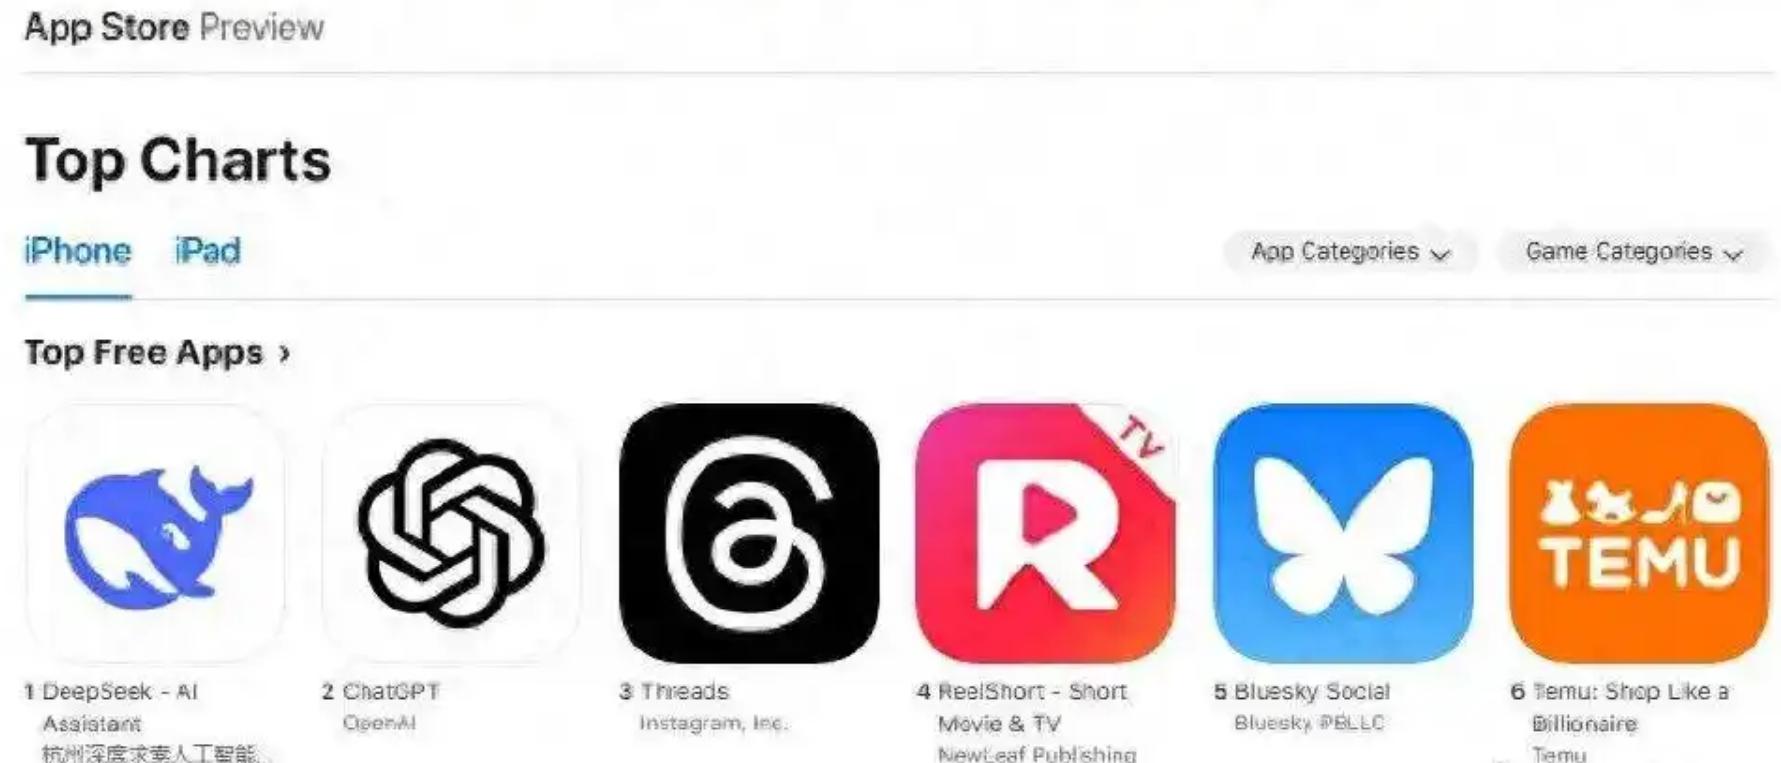Click Temu: Shop Like a Billionaire title
Screen dimensions: 1781x763
point(1631,707)
